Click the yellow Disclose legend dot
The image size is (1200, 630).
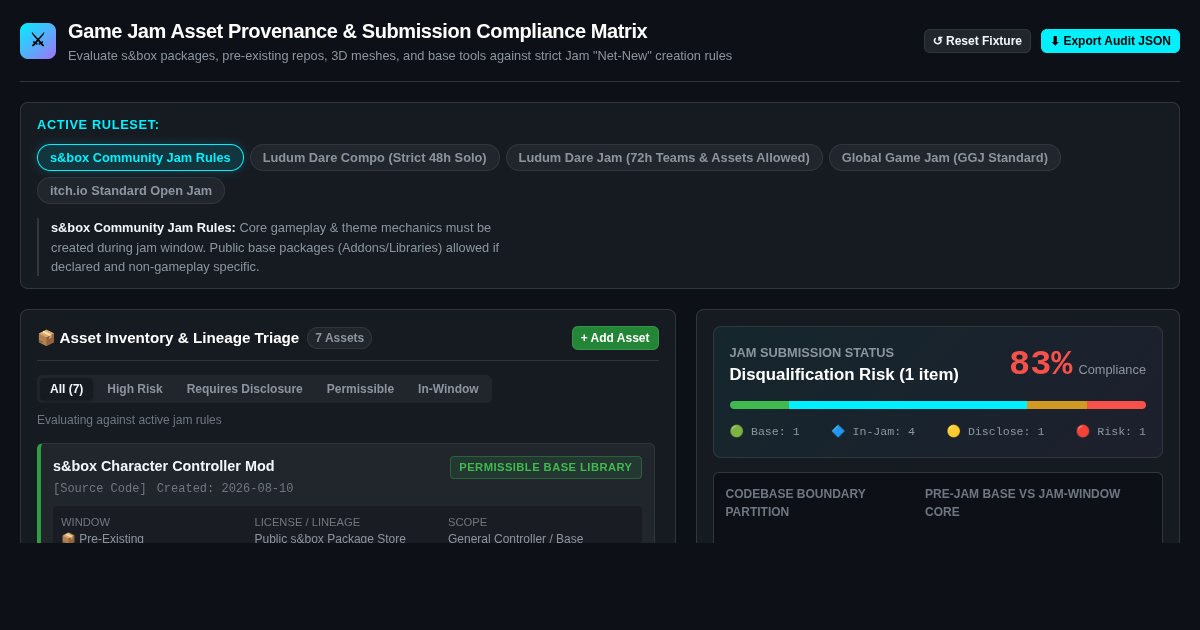[954, 431]
